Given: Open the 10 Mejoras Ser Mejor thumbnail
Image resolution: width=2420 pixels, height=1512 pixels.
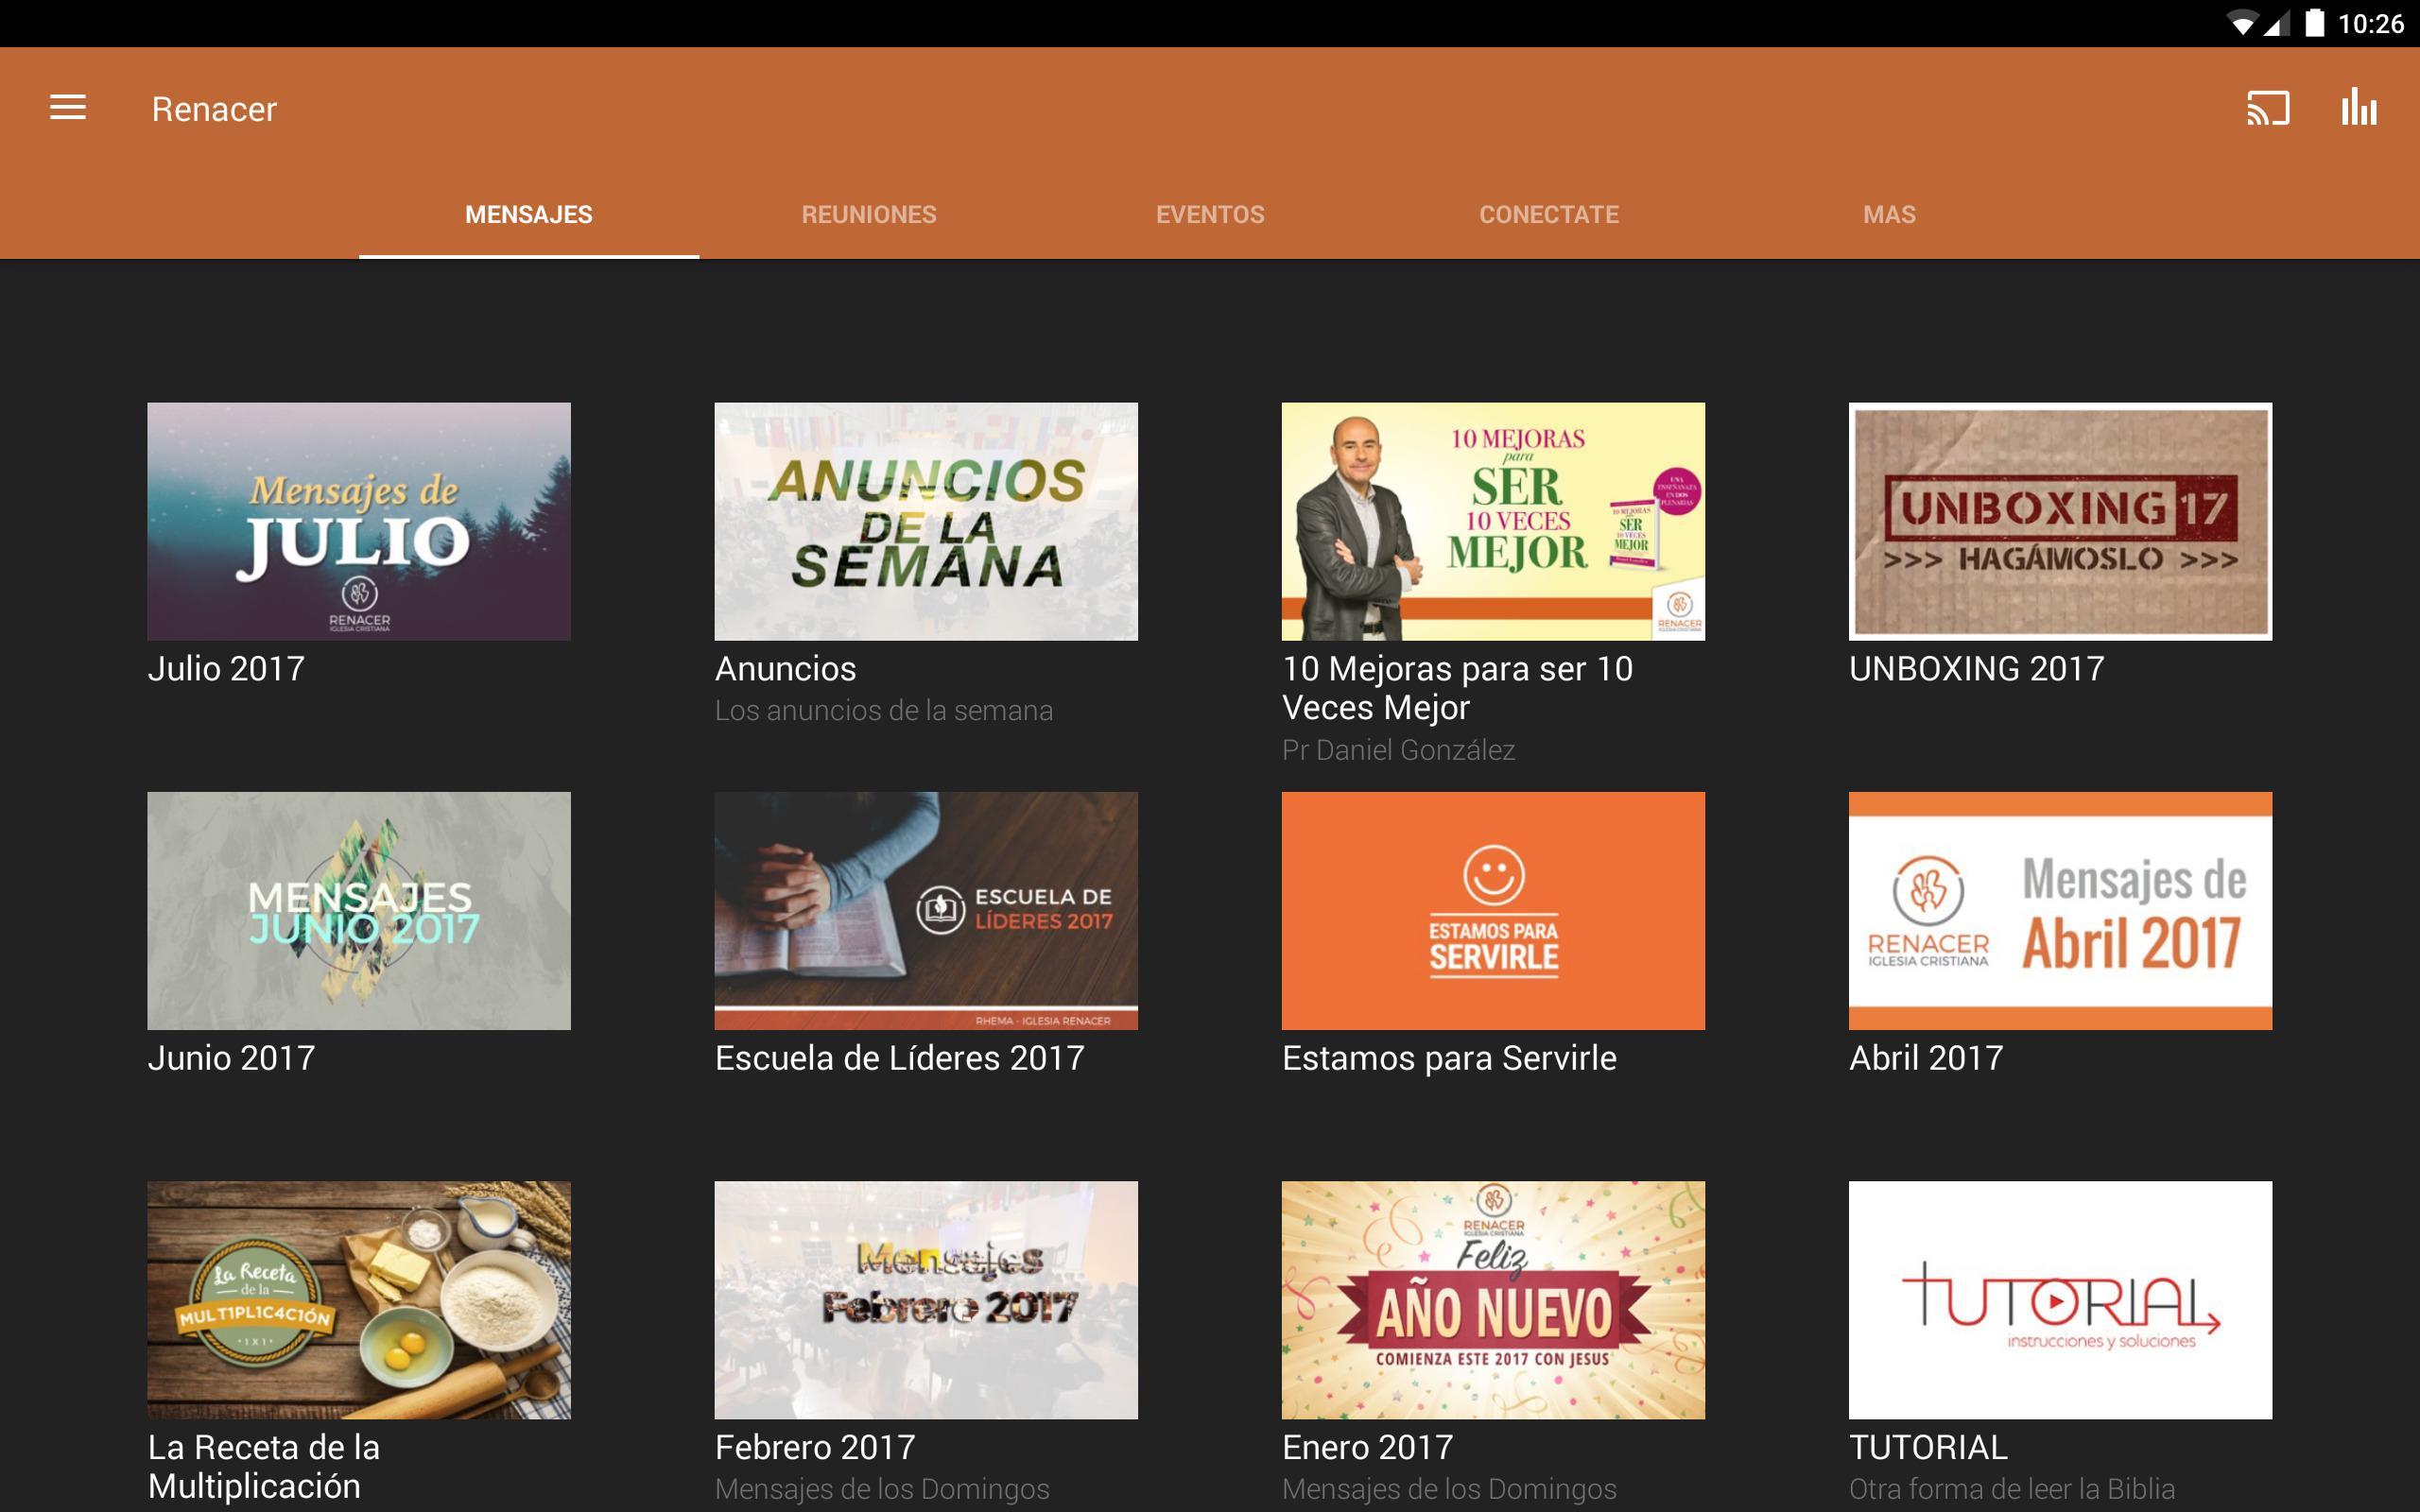Looking at the screenshot, I should [1493, 521].
